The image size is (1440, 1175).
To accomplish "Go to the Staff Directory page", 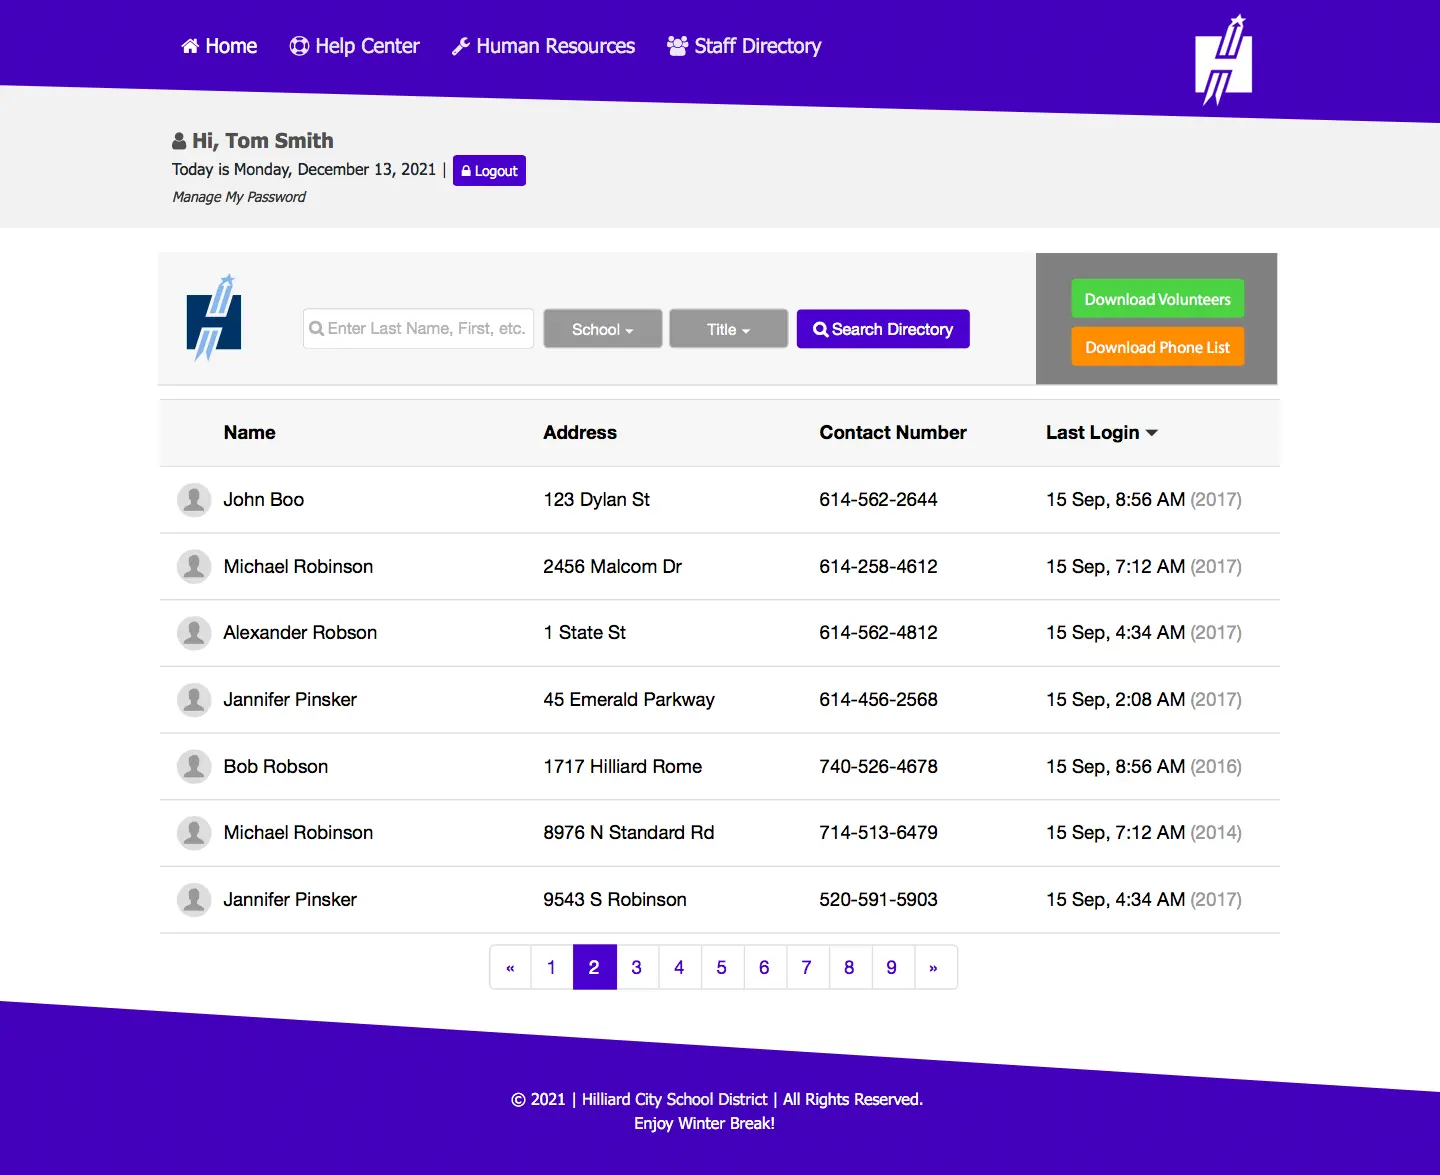I will pyautogui.click(x=744, y=46).
